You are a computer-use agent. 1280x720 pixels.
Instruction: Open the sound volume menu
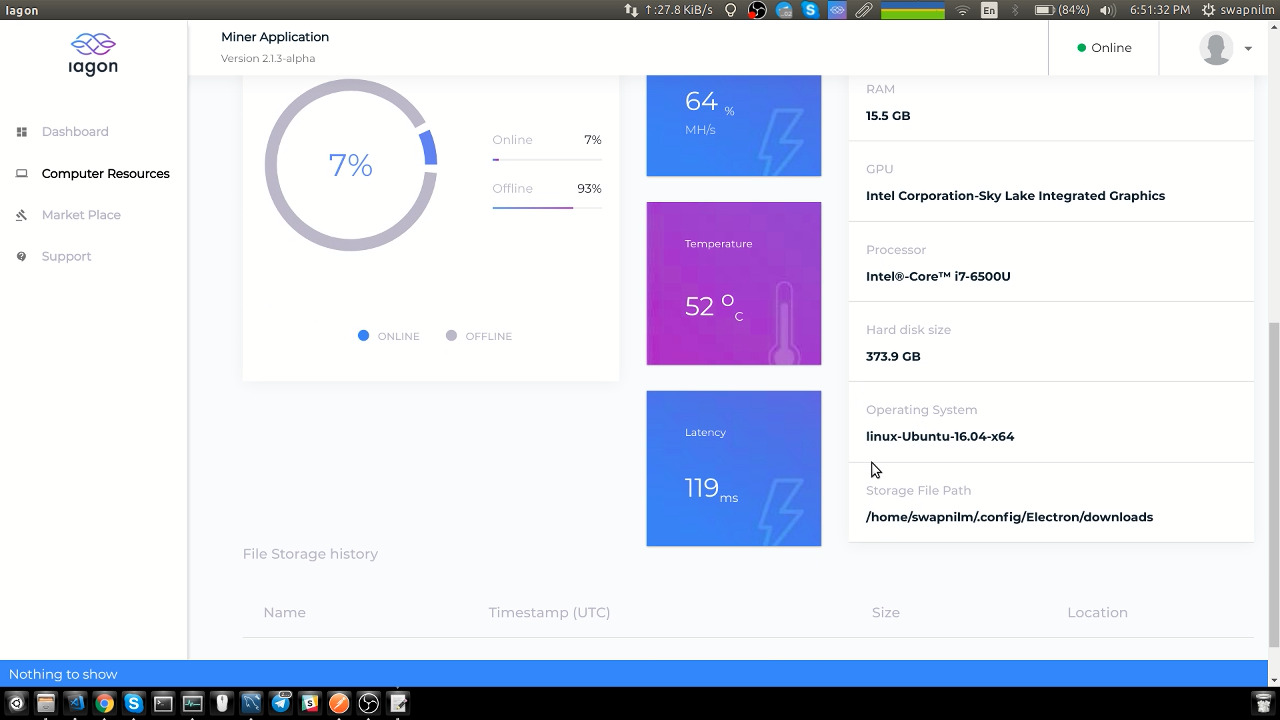1107,10
